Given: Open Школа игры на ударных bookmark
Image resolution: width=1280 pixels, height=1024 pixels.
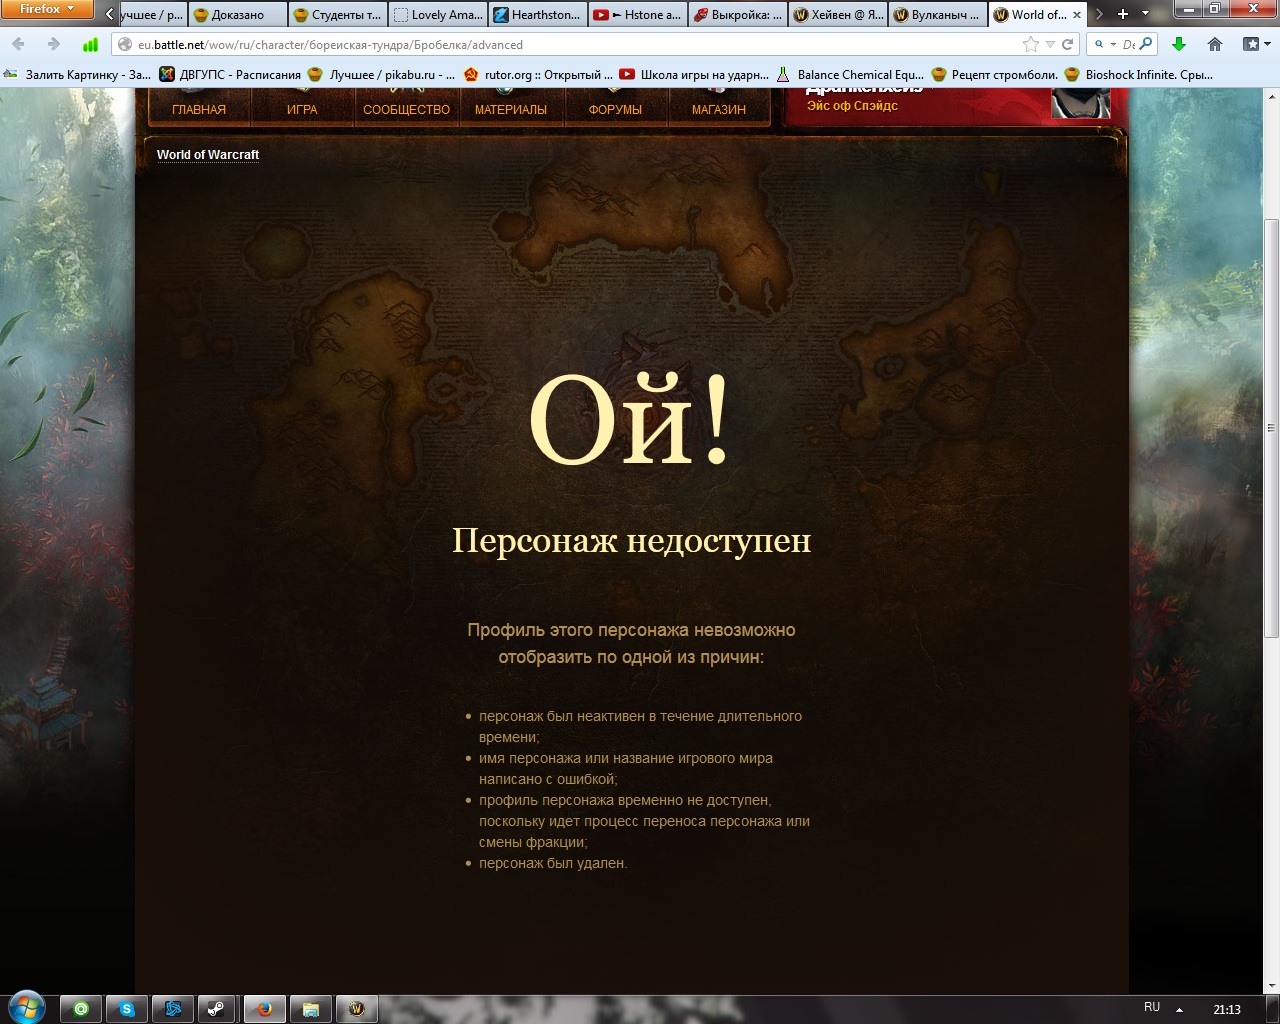Looking at the screenshot, I should [x=694, y=74].
